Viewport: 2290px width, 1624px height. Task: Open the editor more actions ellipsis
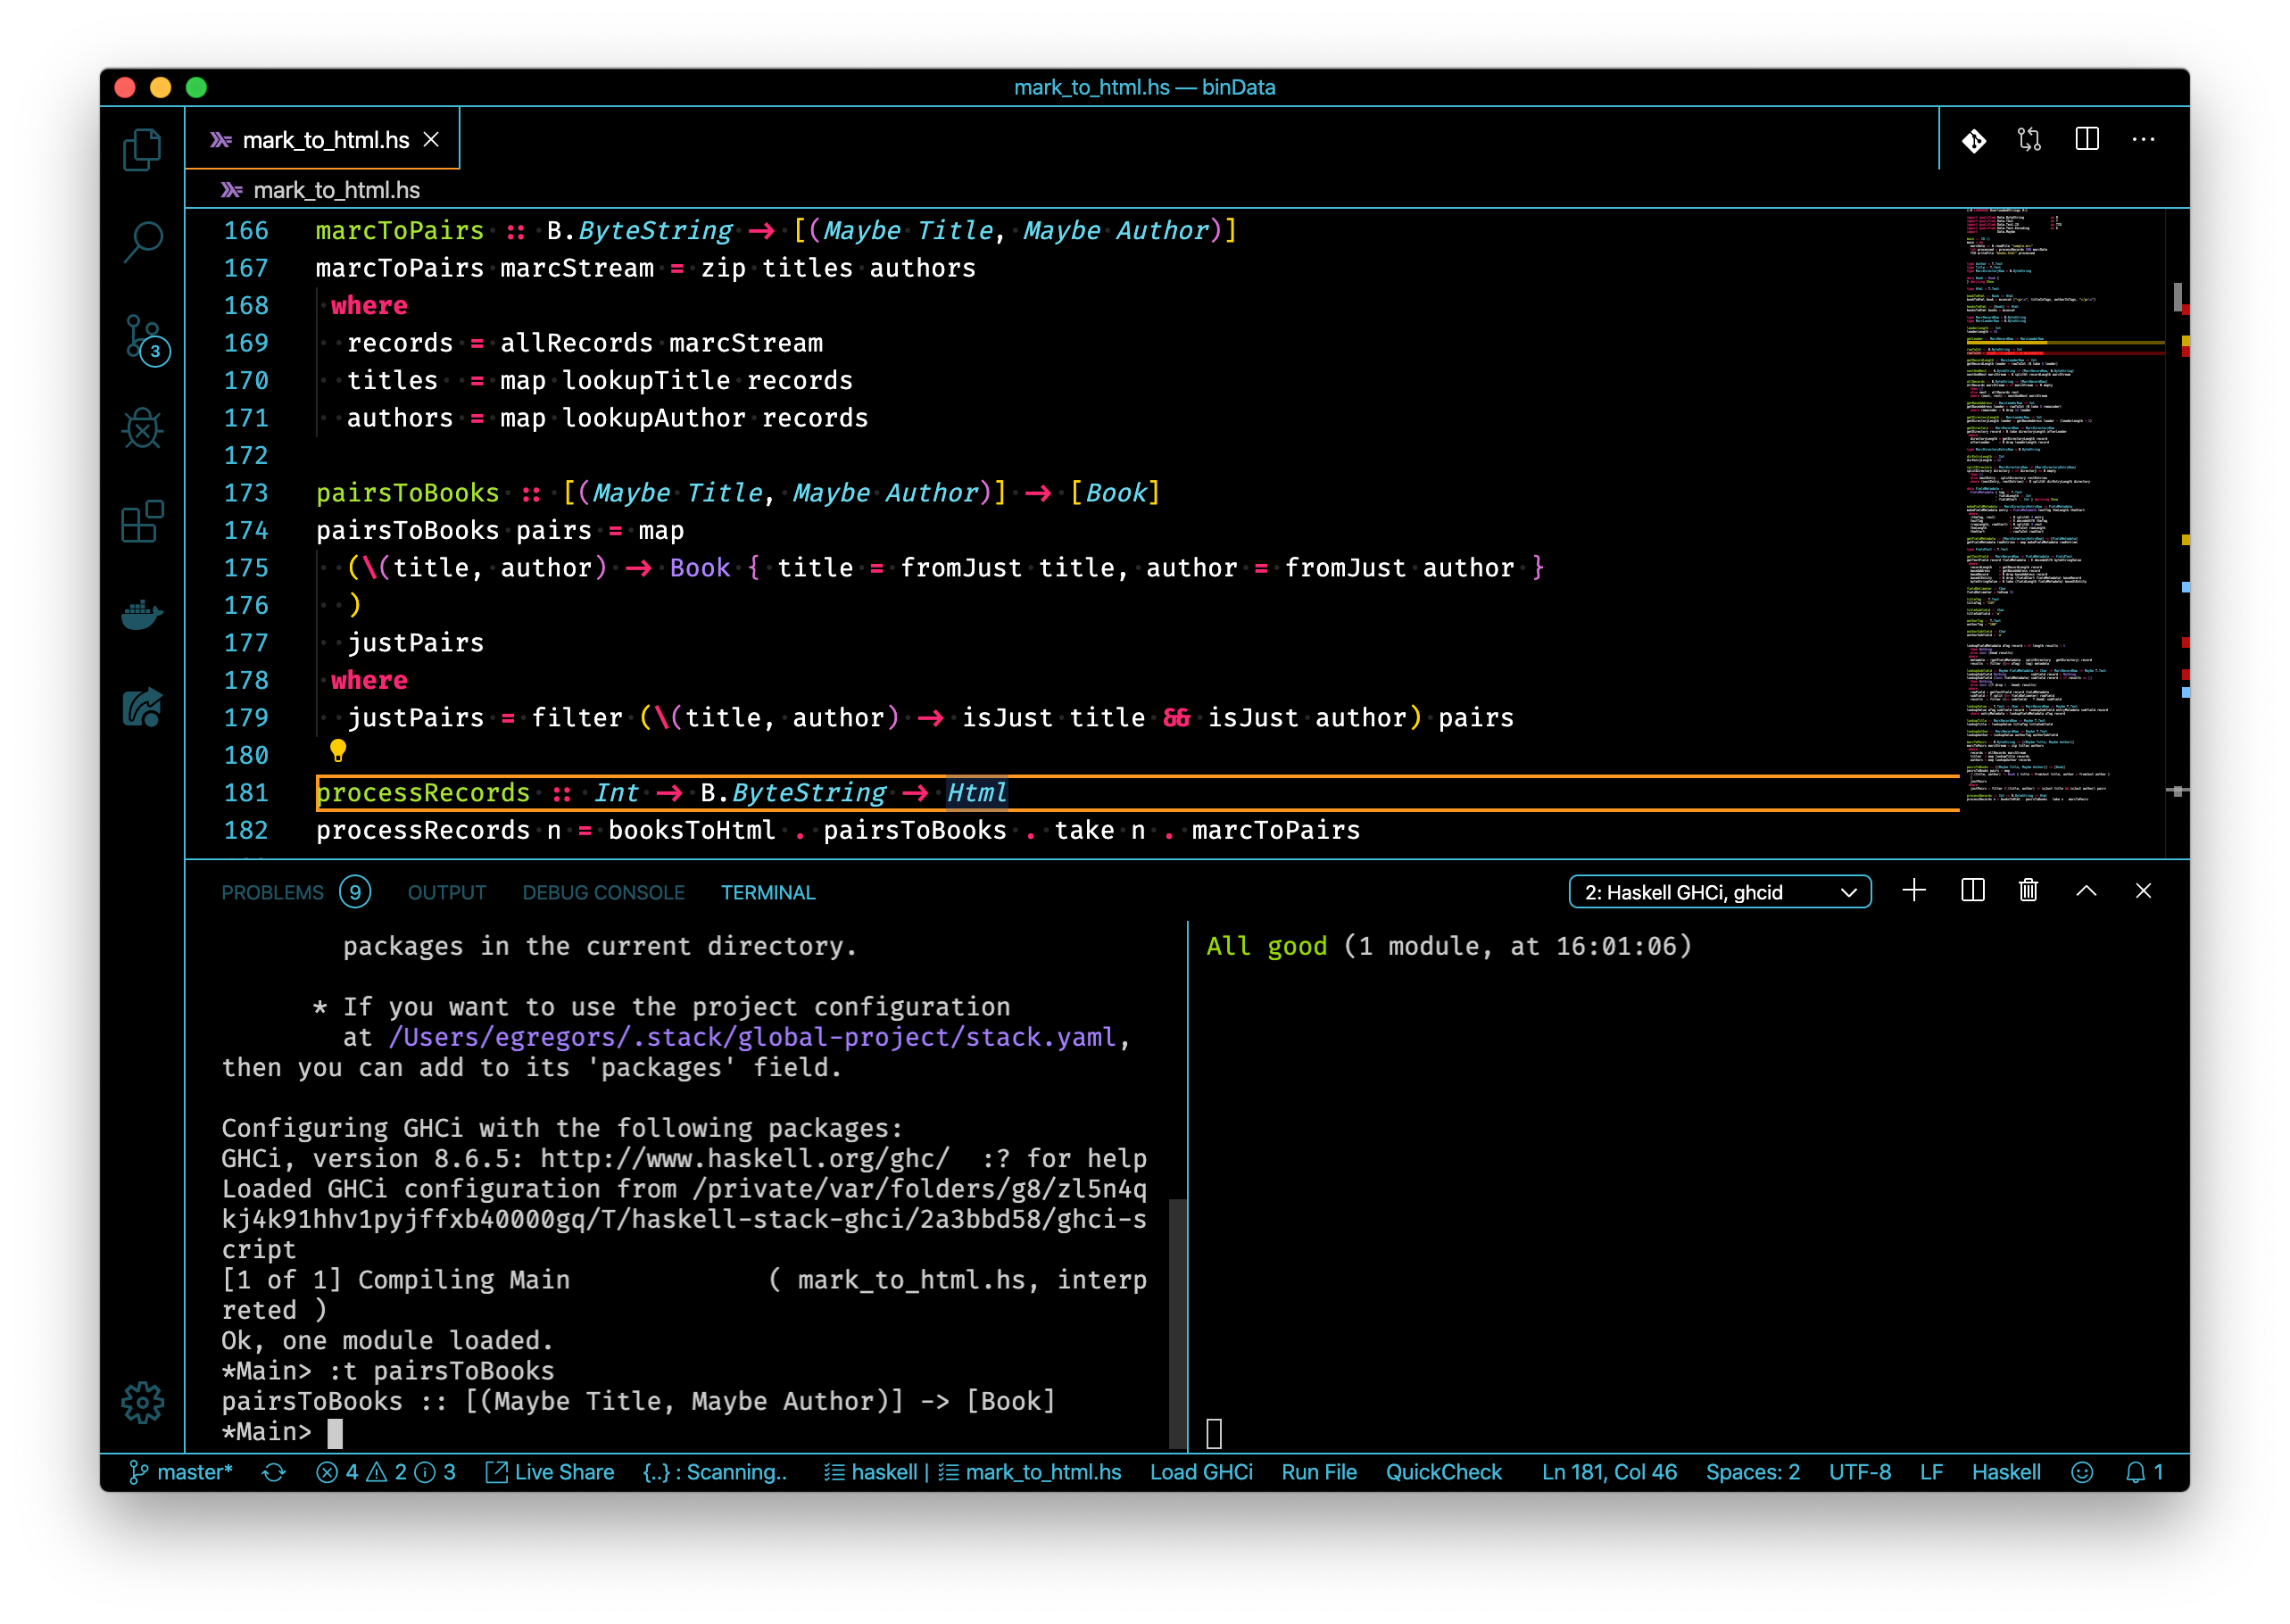pos(2143,140)
